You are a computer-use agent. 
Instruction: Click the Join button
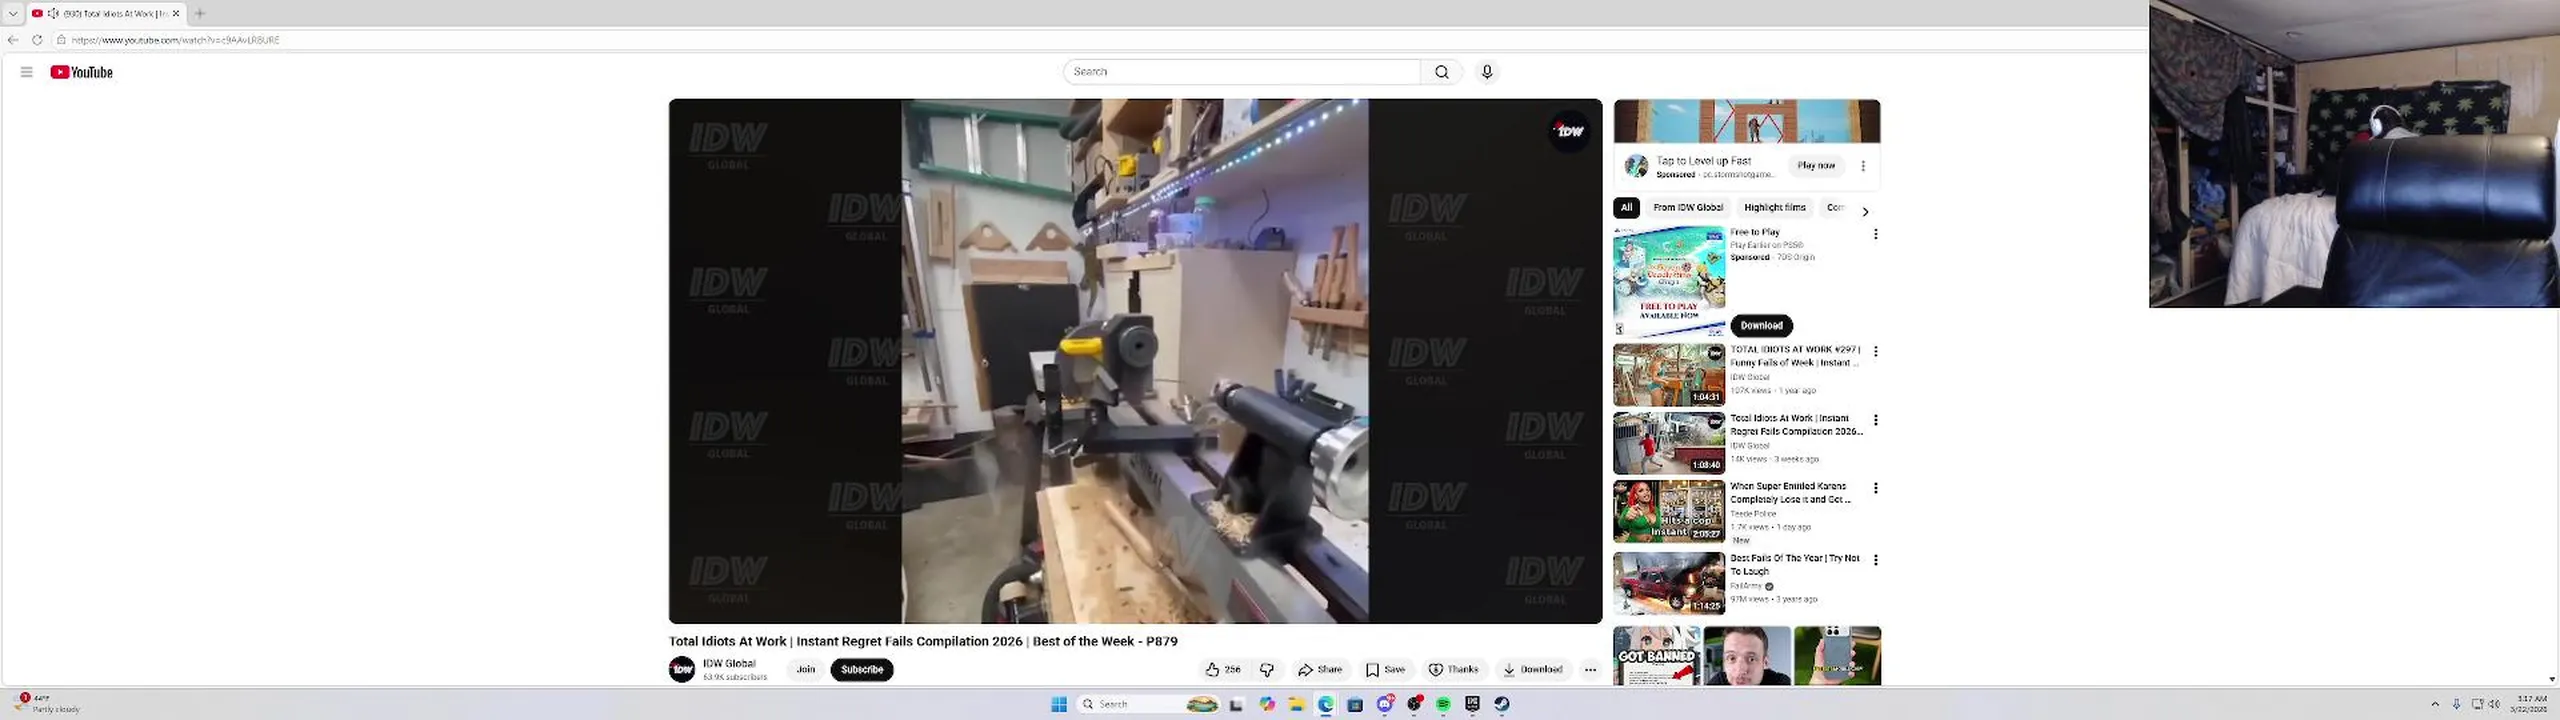pyautogui.click(x=806, y=670)
